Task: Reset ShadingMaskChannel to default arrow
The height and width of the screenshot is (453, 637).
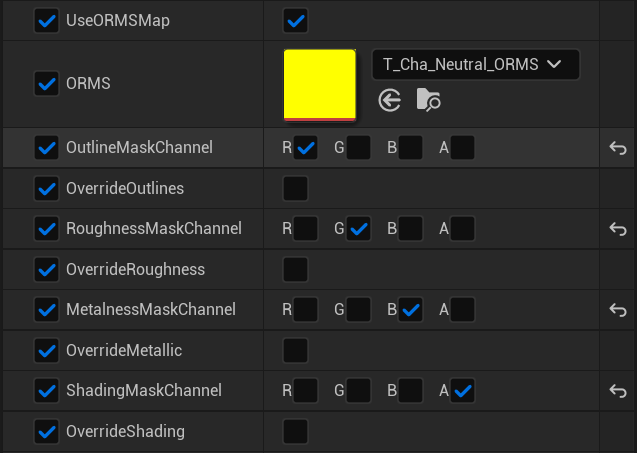Action: tap(618, 391)
